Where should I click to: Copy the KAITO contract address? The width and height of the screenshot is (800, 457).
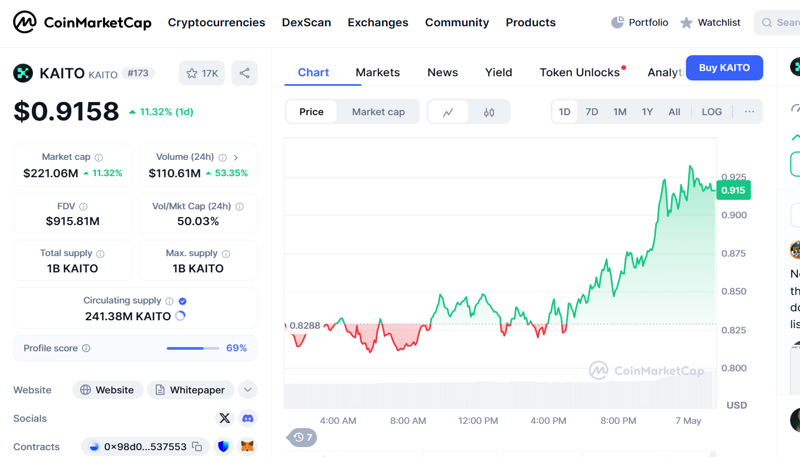(197, 447)
